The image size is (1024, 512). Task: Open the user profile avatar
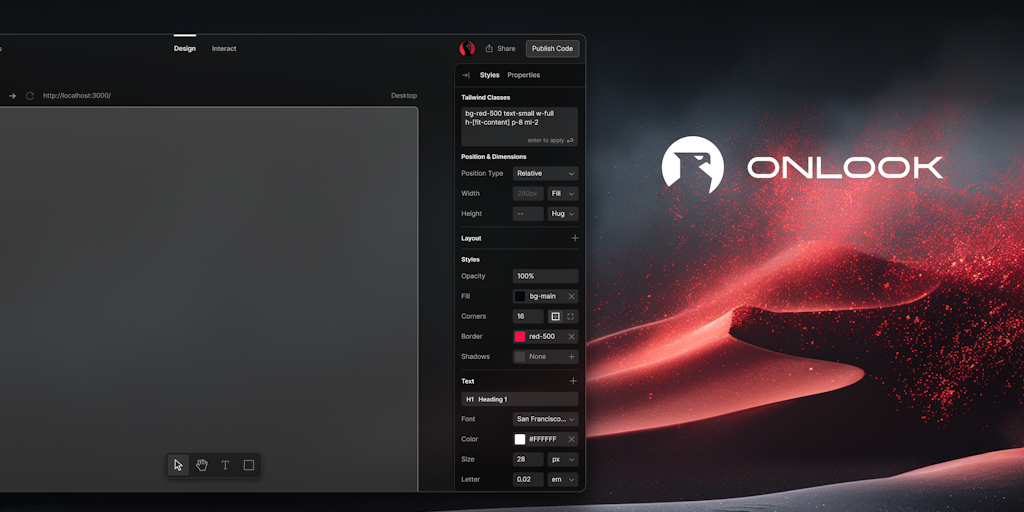pyautogui.click(x=467, y=48)
